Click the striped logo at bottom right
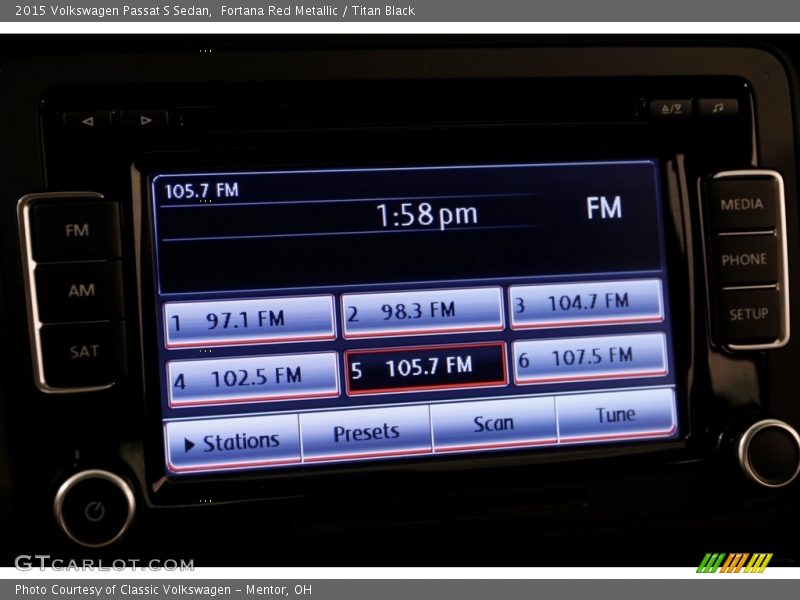The image size is (800, 600). click(734, 562)
